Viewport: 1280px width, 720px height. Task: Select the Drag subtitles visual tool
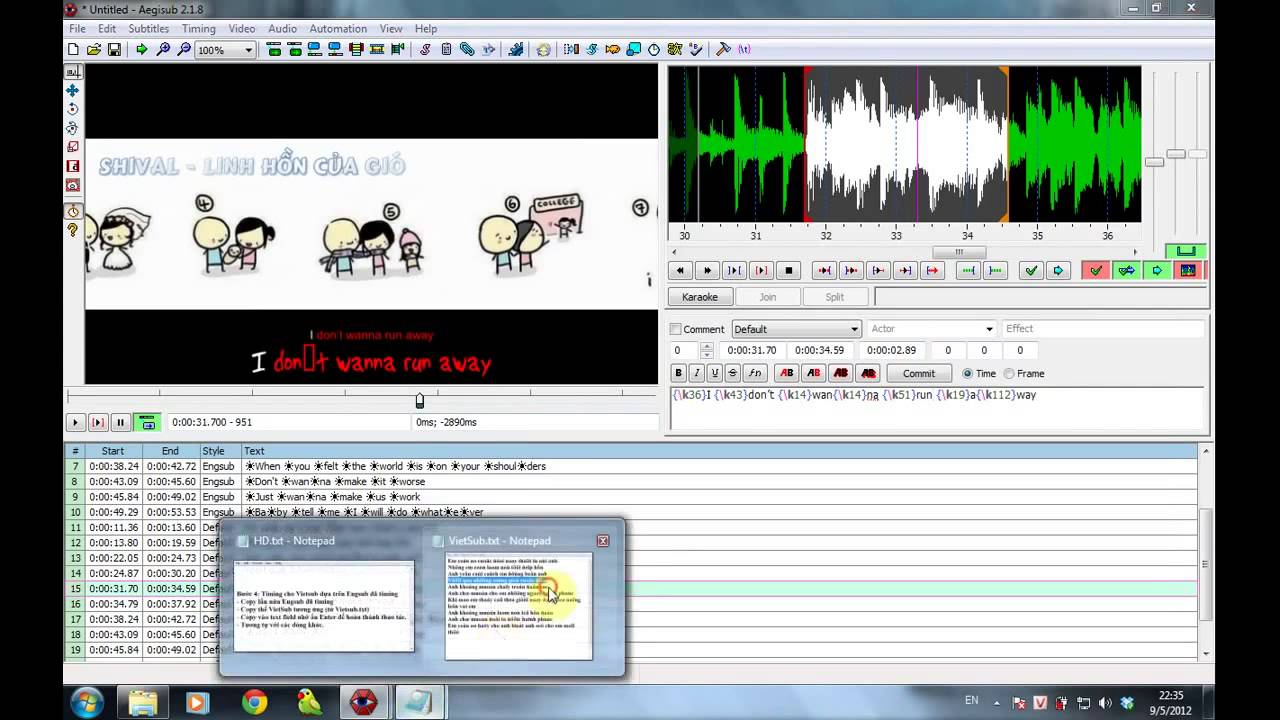click(73, 90)
